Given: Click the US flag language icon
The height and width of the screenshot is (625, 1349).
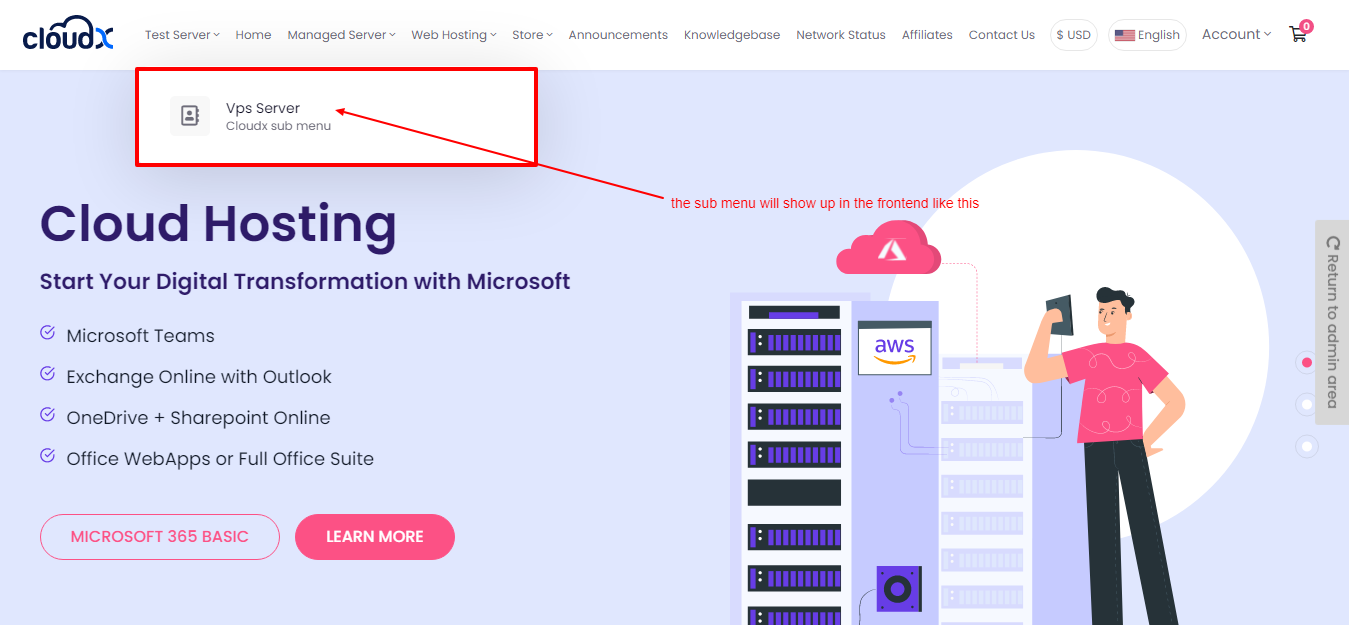Looking at the screenshot, I should (1124, 35).
